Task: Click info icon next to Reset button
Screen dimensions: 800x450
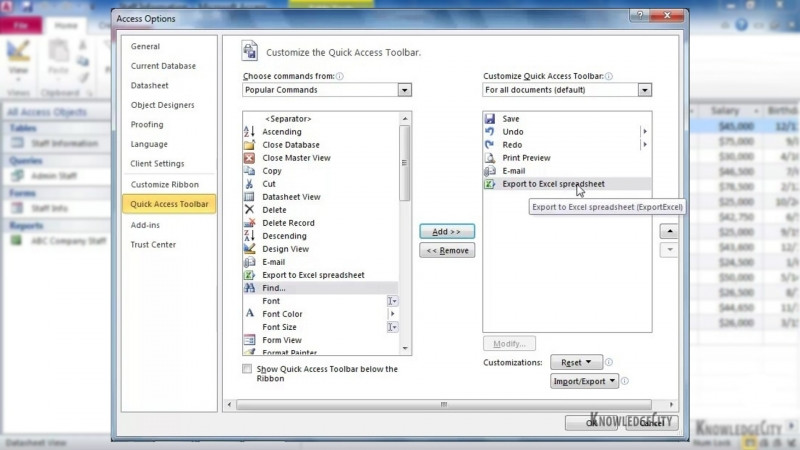Action: pos(609,362)
